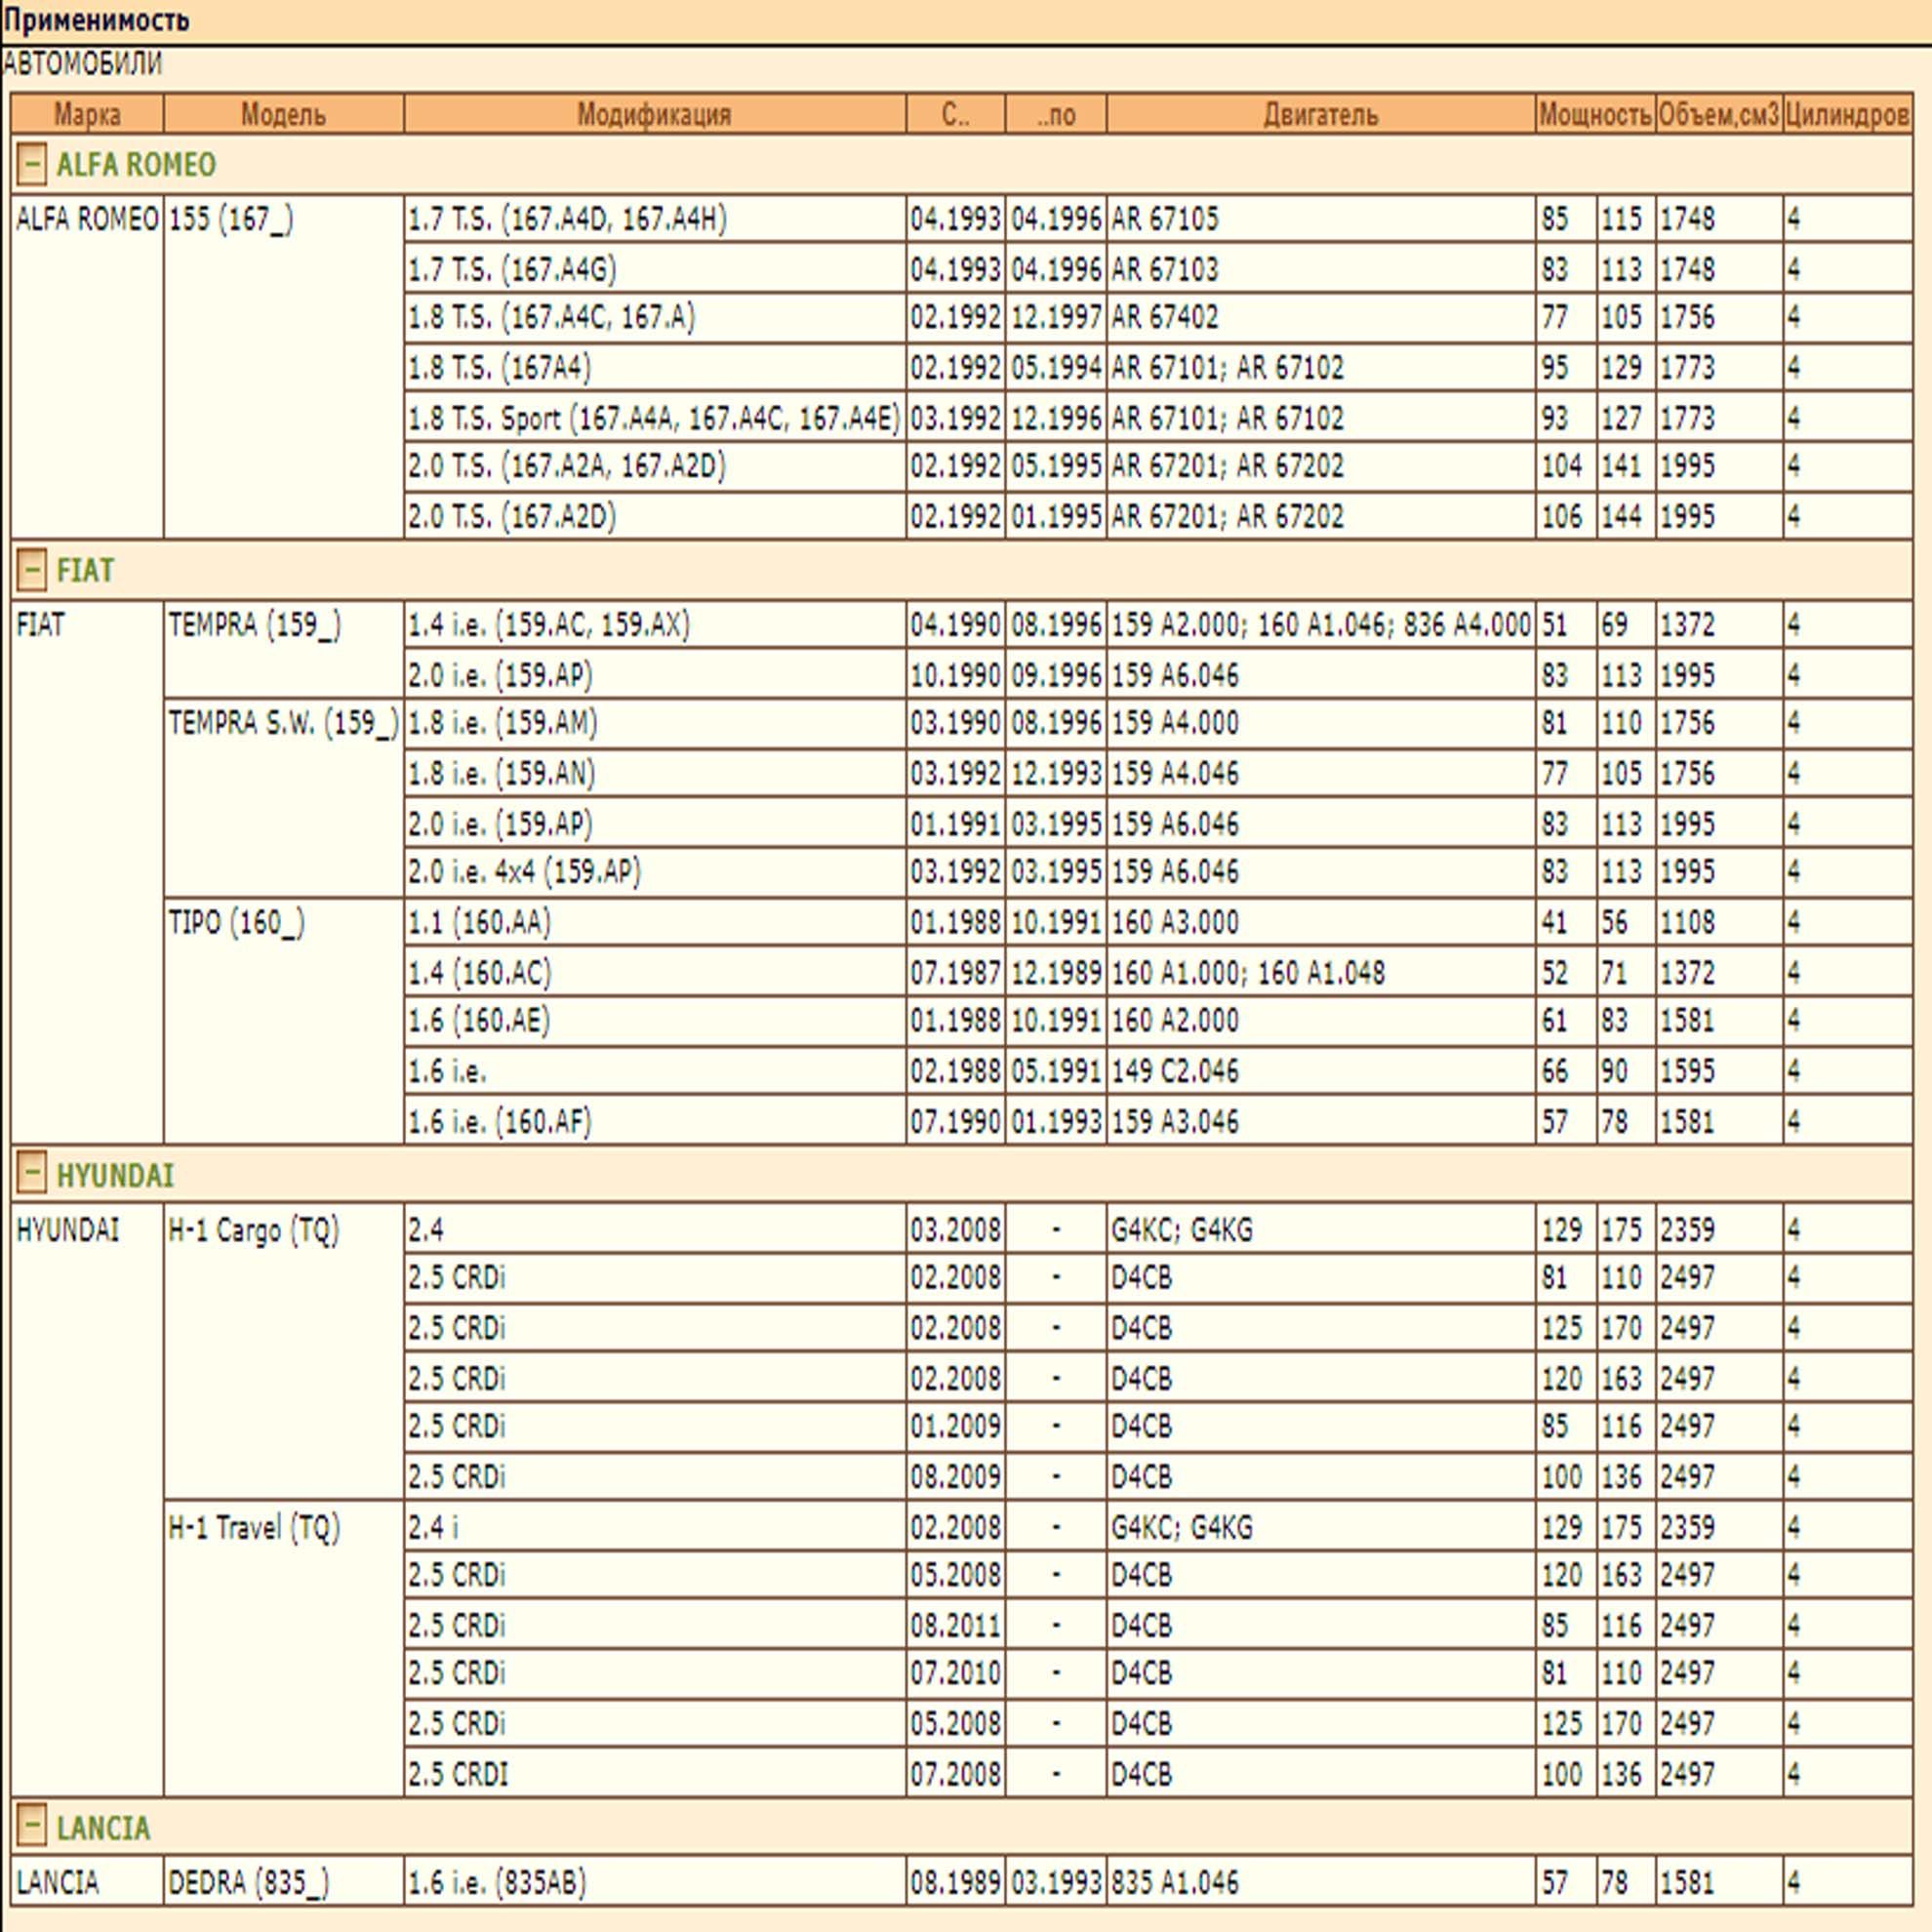Click the Цилиндров column header
This screenshot has width=1932, height=1932.
(x=1847, y=114)
